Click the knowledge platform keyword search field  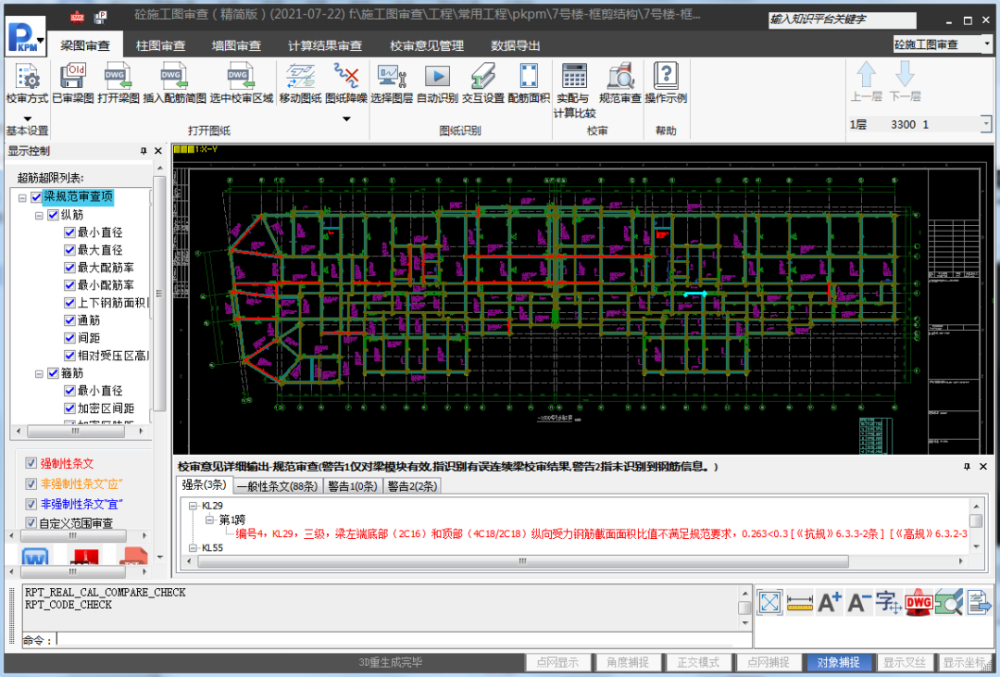[842, 20]
